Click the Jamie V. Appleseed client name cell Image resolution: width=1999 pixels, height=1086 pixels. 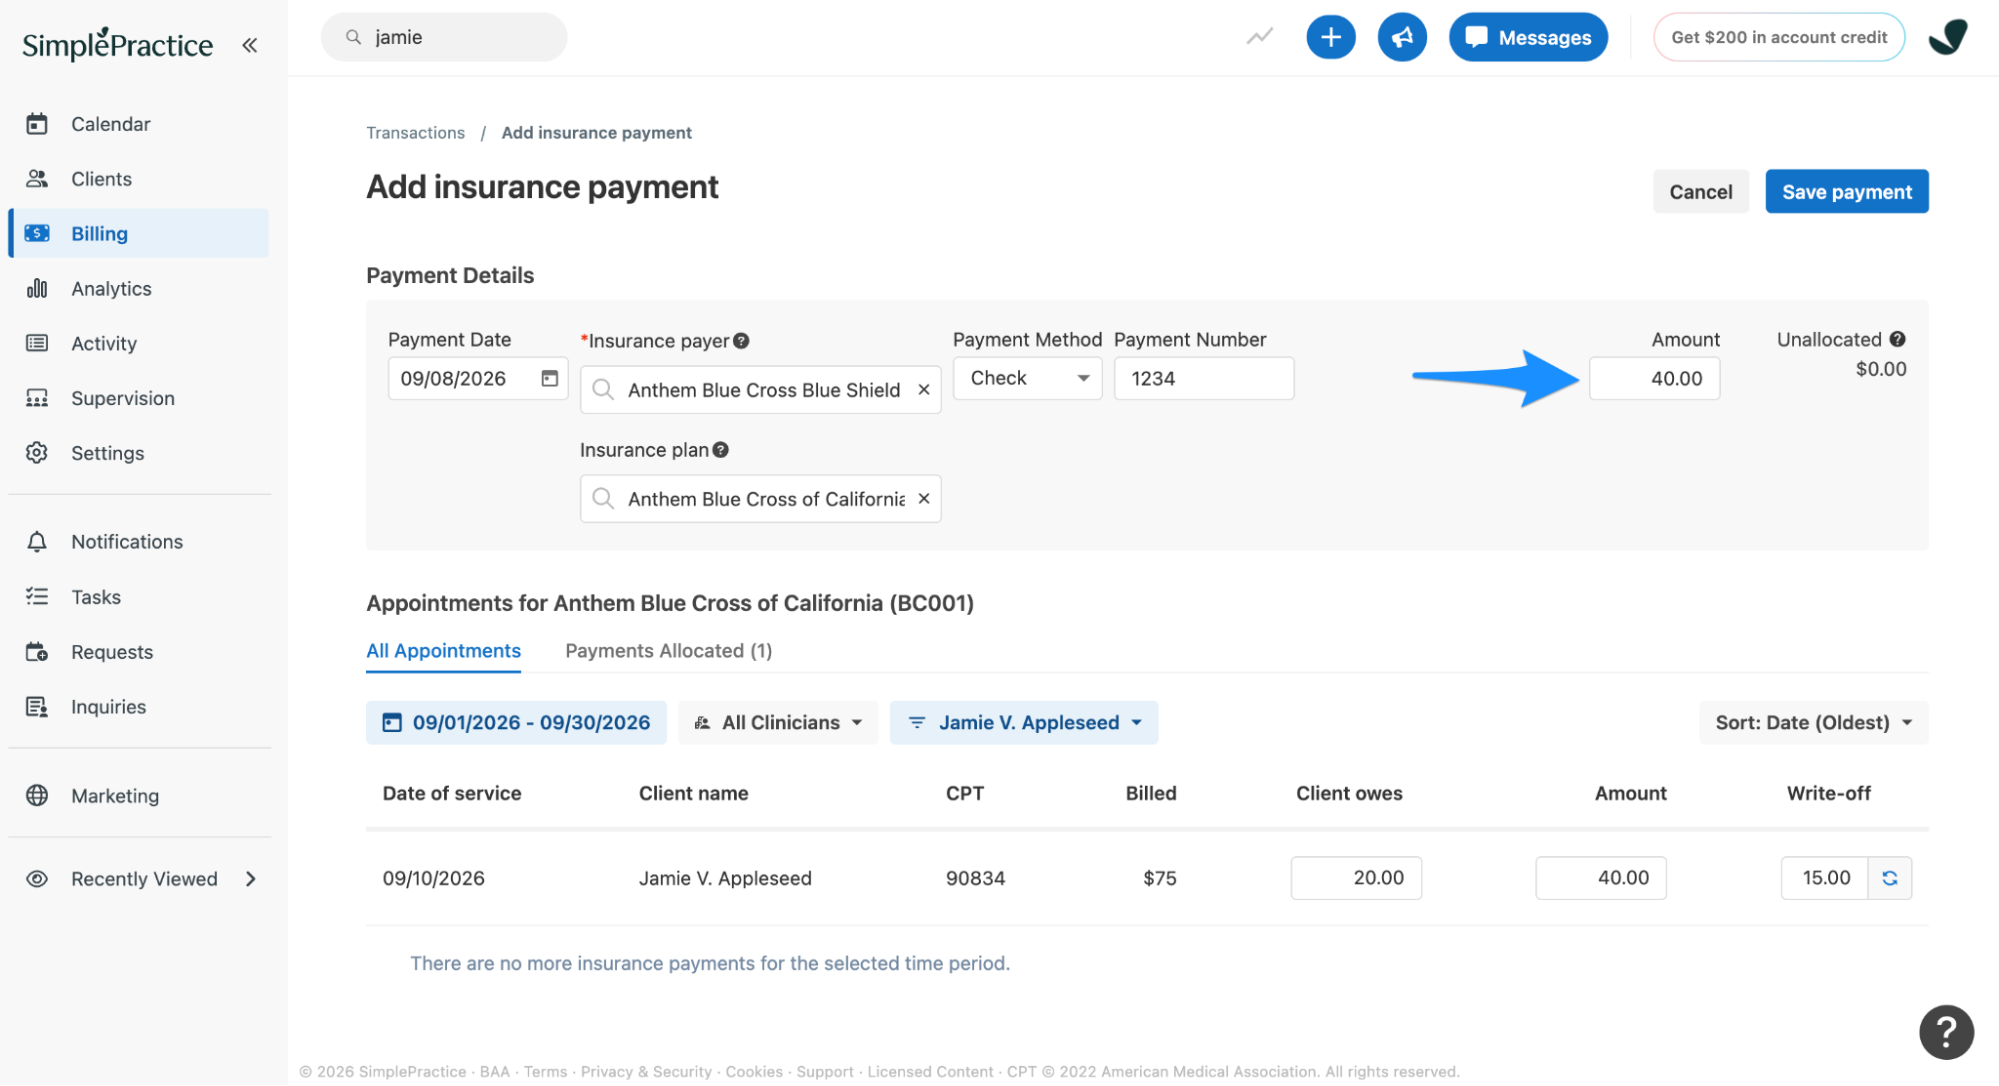pos(725,879)
